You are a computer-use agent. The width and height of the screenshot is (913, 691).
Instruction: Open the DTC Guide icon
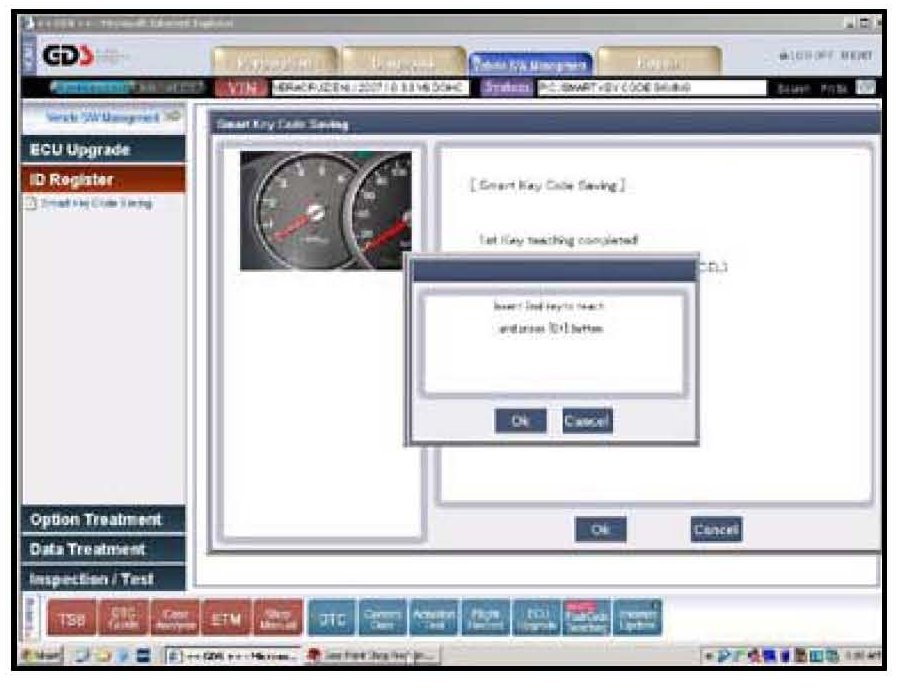point(128,618)
